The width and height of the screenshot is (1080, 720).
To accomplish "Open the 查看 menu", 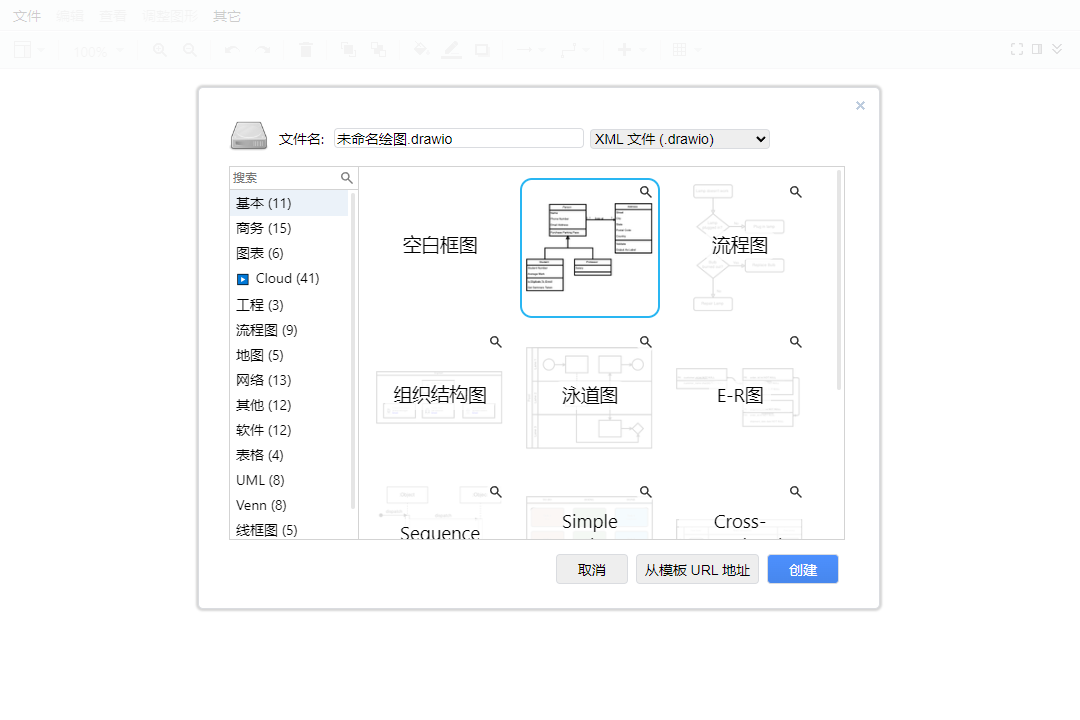I will (x=112, y=16).
